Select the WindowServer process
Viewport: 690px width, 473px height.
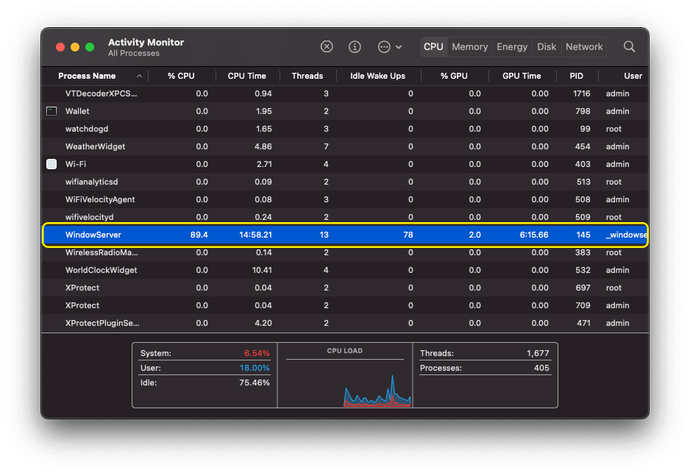345,235
